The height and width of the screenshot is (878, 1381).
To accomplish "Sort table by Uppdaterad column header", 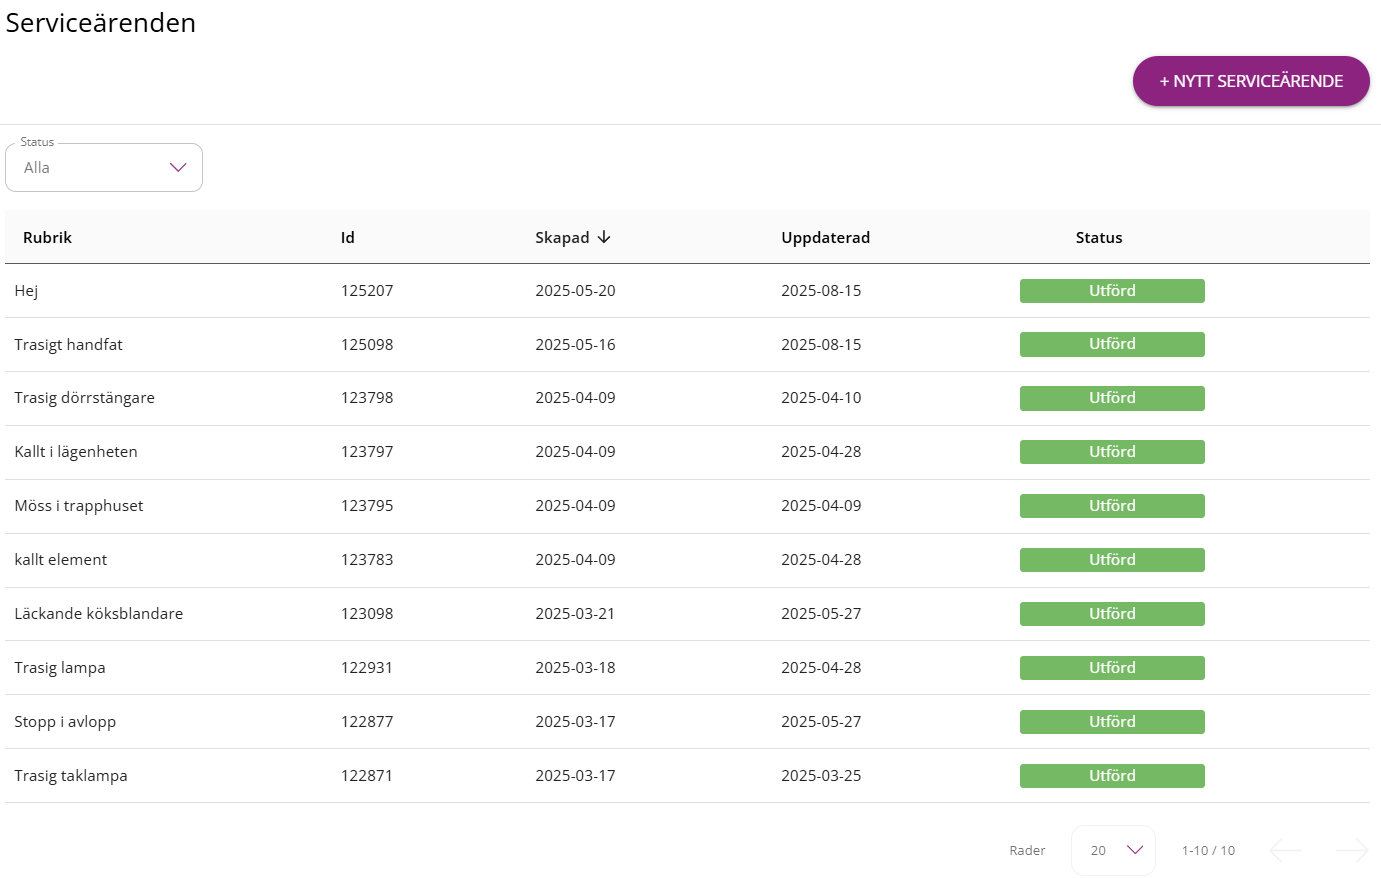I will 825,237.
